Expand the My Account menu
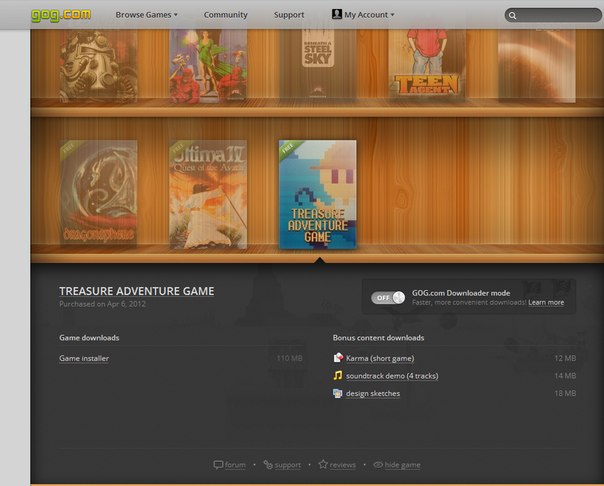The height and width of the screenshot is (486, 604). pyautogui.click(x=362, y=15)
